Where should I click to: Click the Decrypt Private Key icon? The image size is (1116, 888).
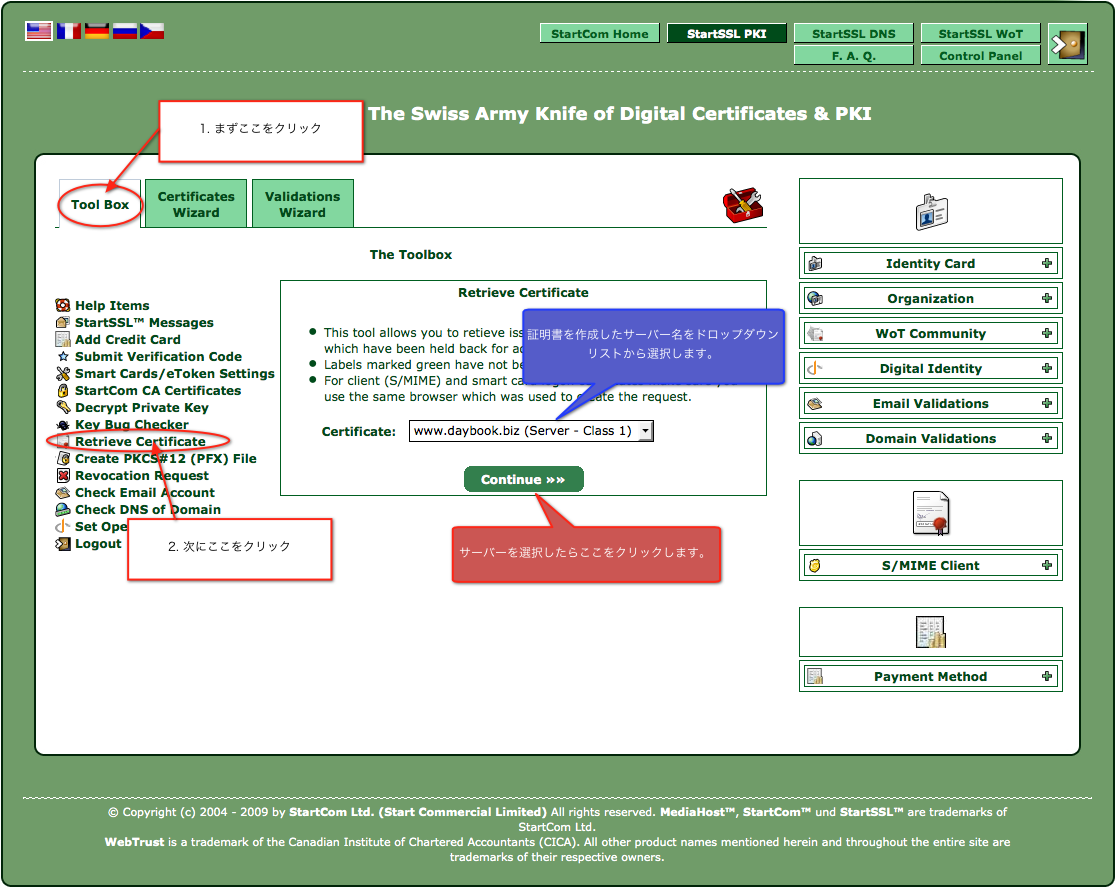(63, 407)
